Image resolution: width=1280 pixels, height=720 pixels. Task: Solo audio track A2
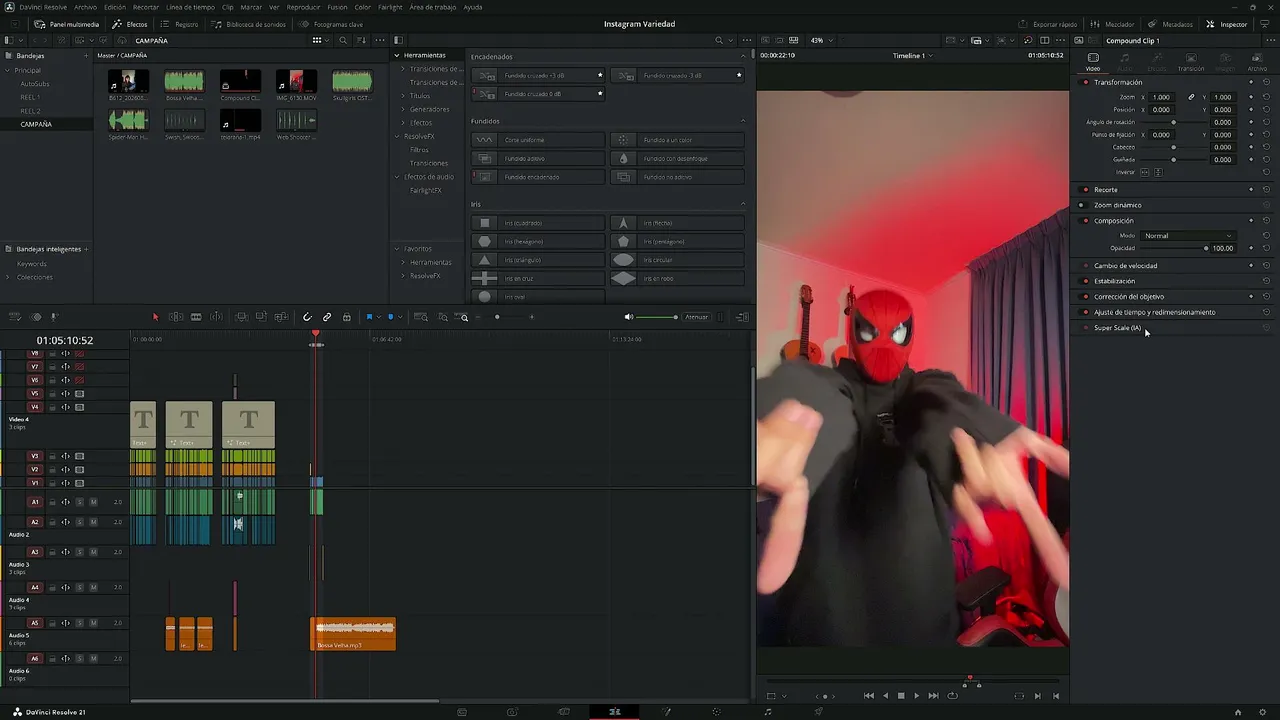click(x=80, y=522)
